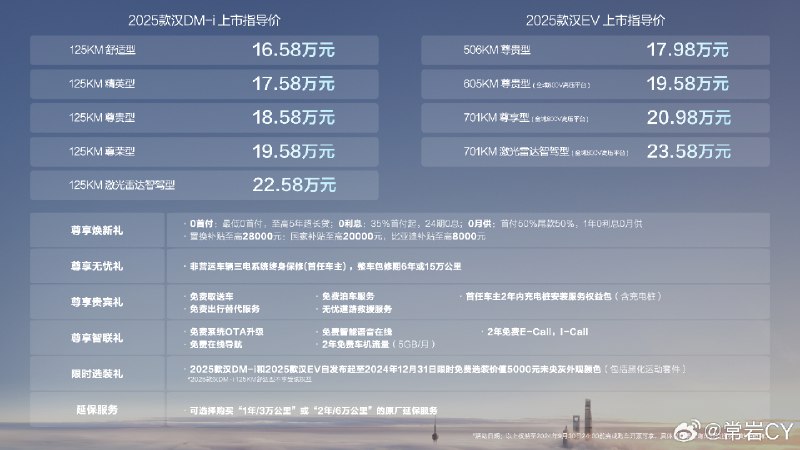The image size is (800, 450).
Task: Click the 16.58万元 price
Action: coord(293,49)
